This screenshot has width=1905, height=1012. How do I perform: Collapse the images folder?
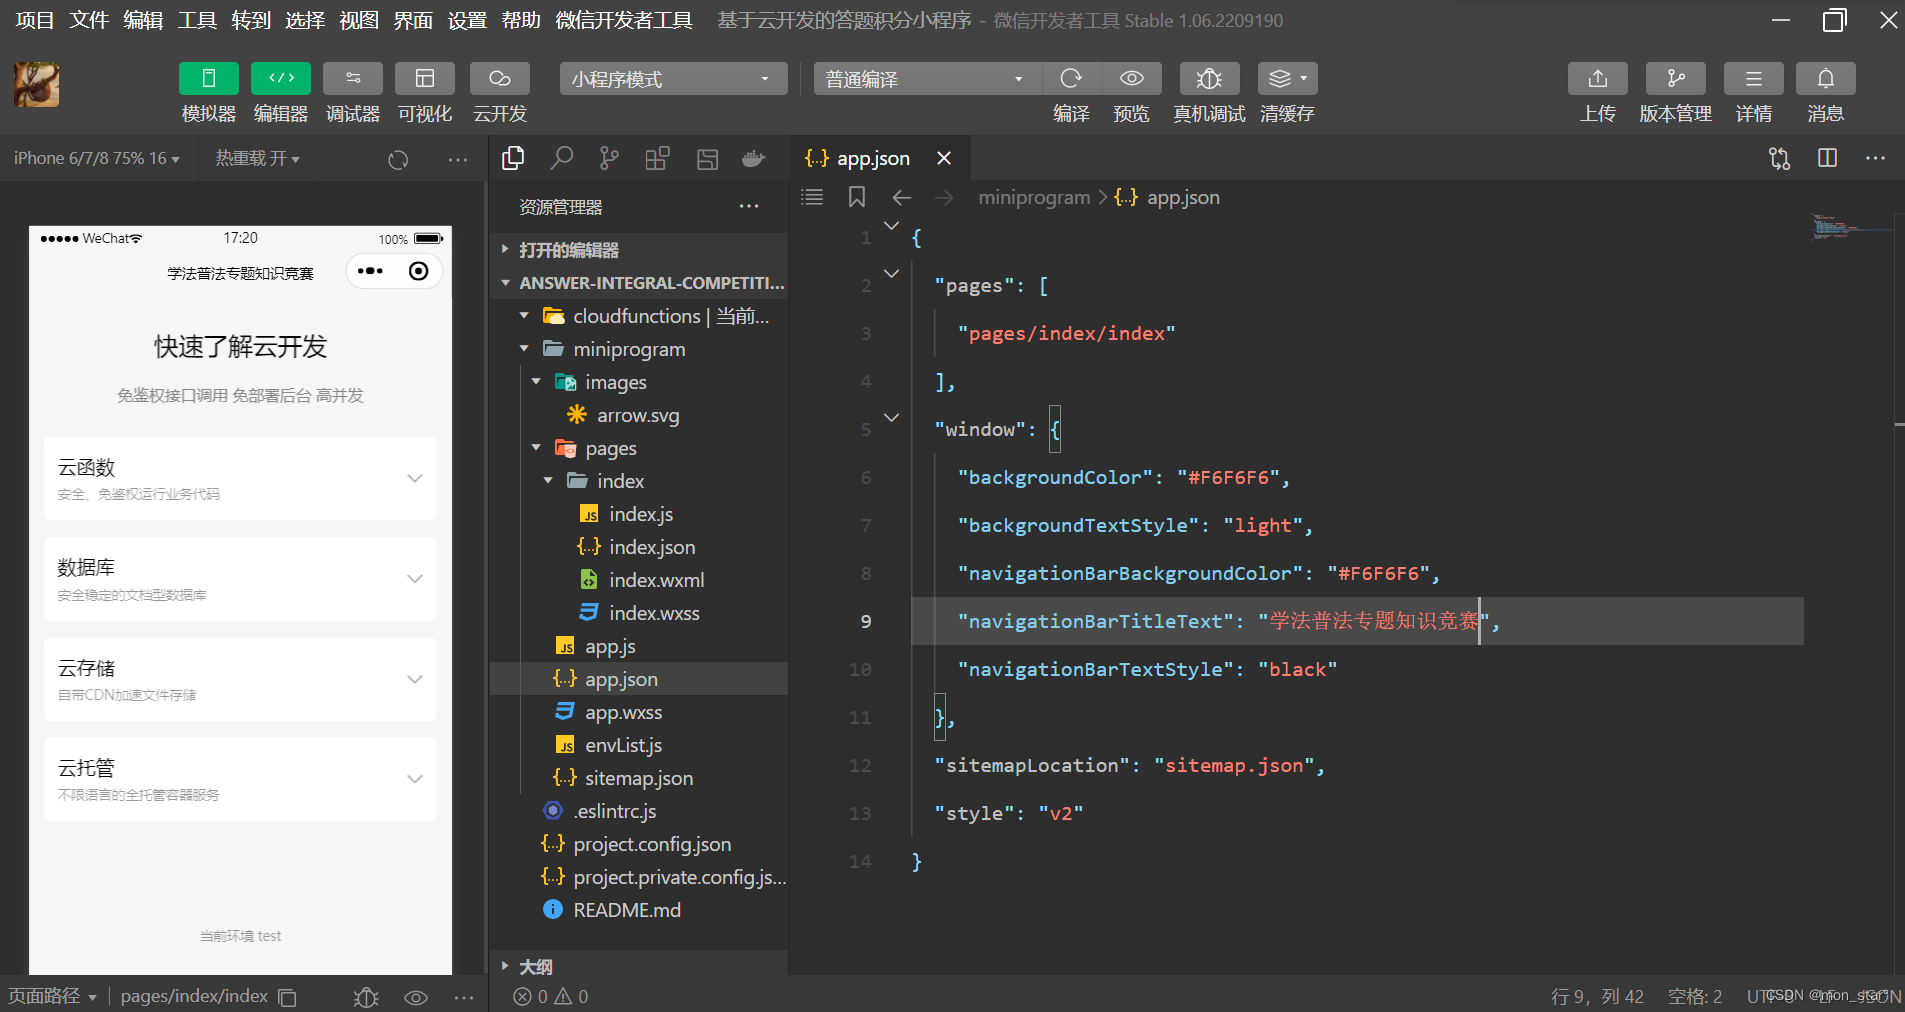tap(640, 382)
